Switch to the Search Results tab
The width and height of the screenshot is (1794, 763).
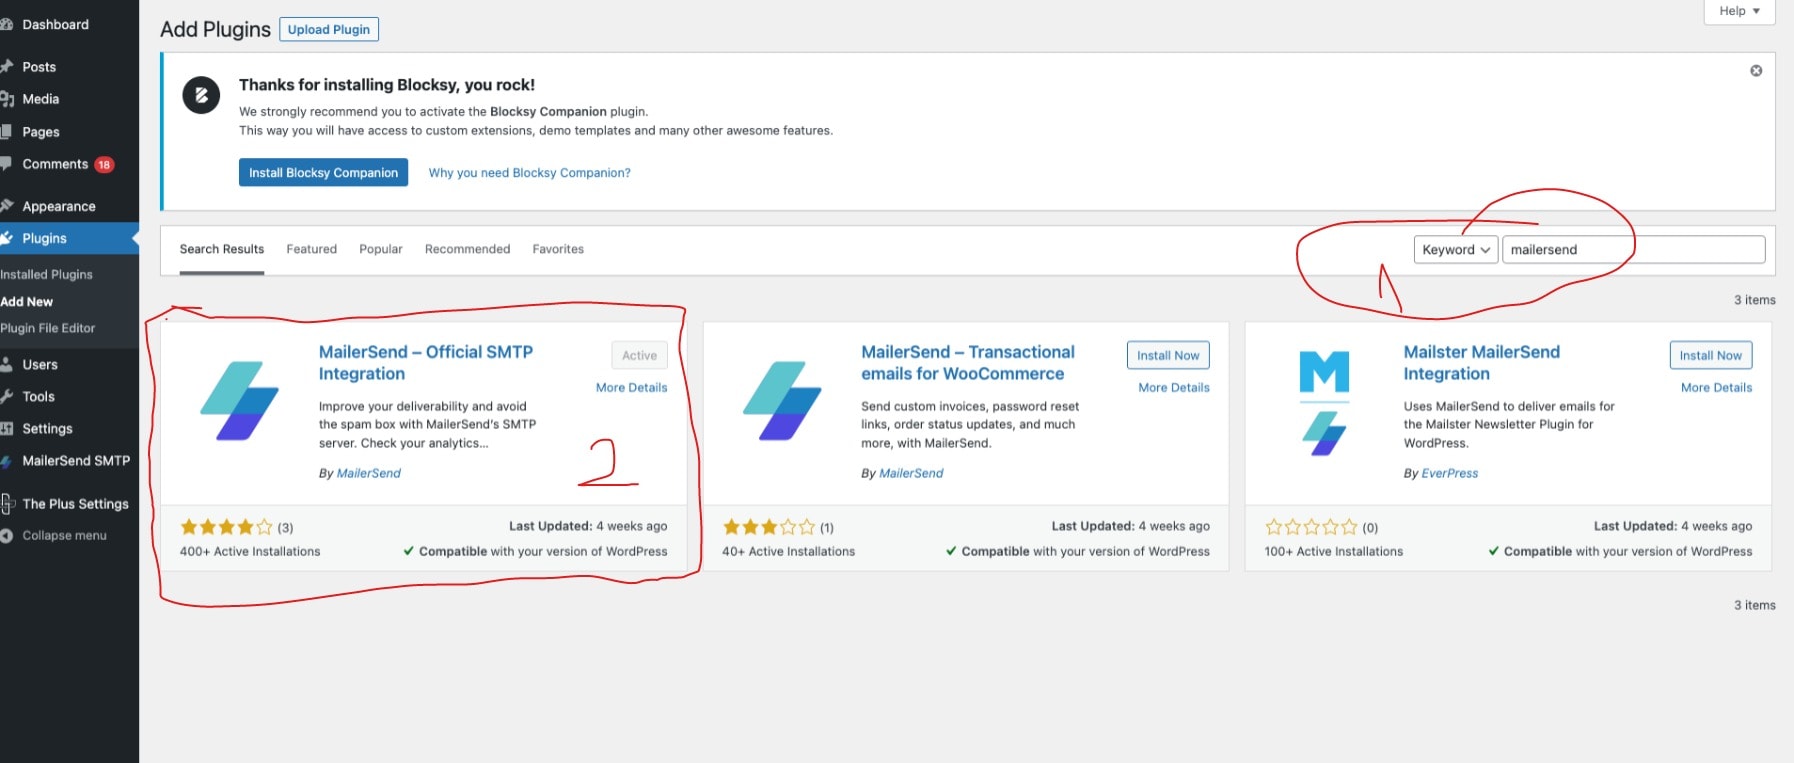pyautogui.click(x=222, y=249)
